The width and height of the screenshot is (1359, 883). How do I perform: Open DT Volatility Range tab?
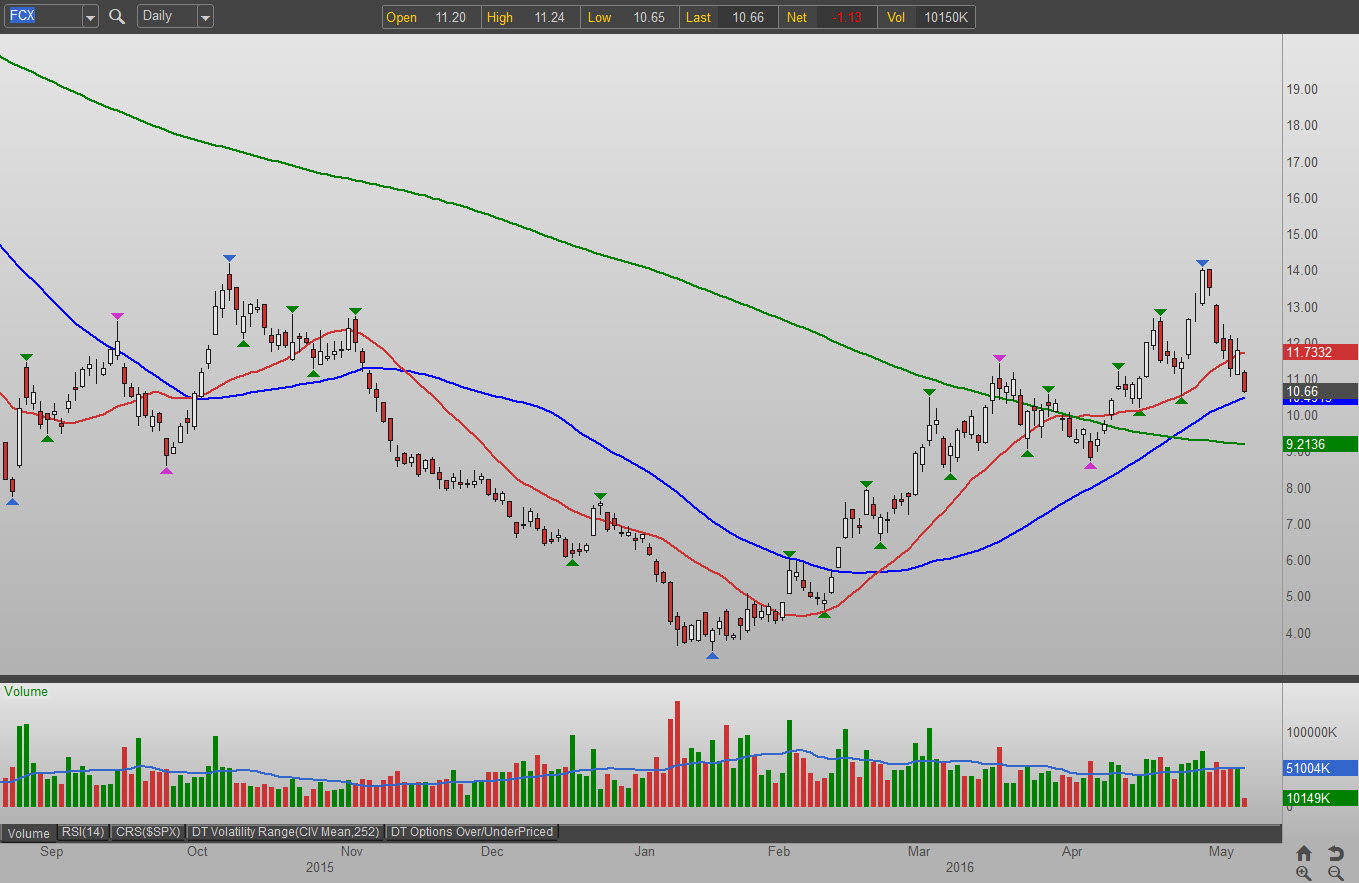pyautogui.click(x=286, y=832)
